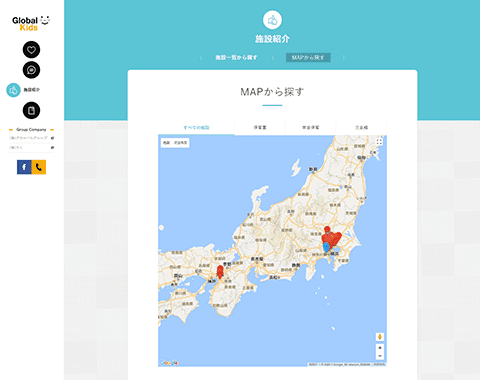Switch to the 保育園 tab
Screen dimensions: 480x380
tap(260, 128)
